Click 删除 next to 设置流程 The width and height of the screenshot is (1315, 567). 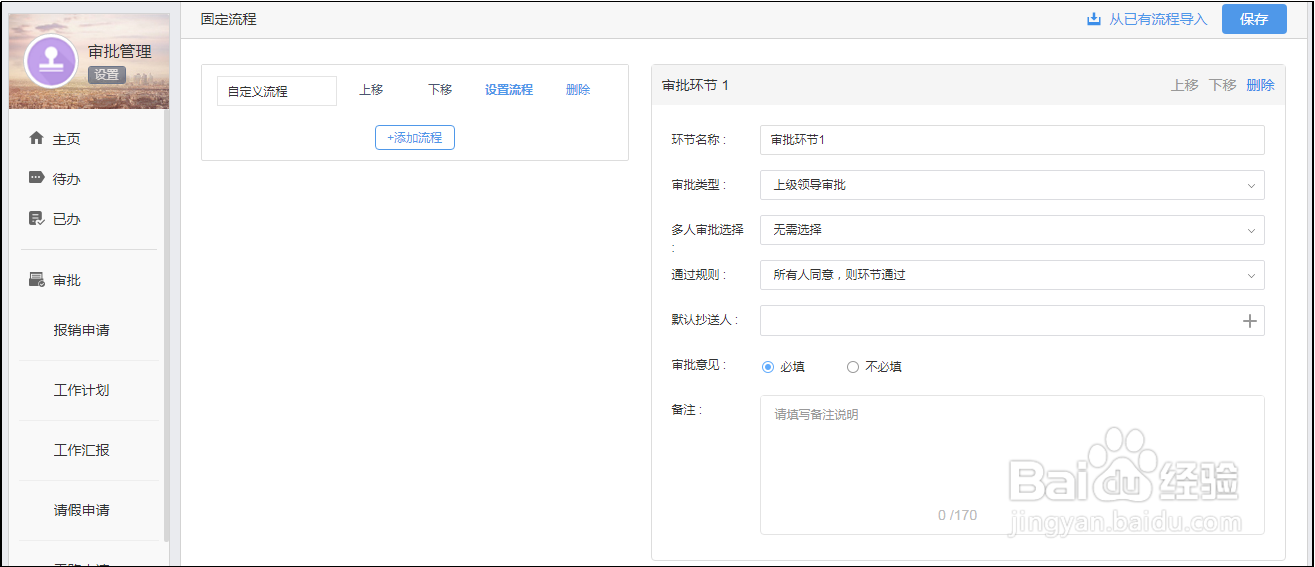[x=578, y=90]
